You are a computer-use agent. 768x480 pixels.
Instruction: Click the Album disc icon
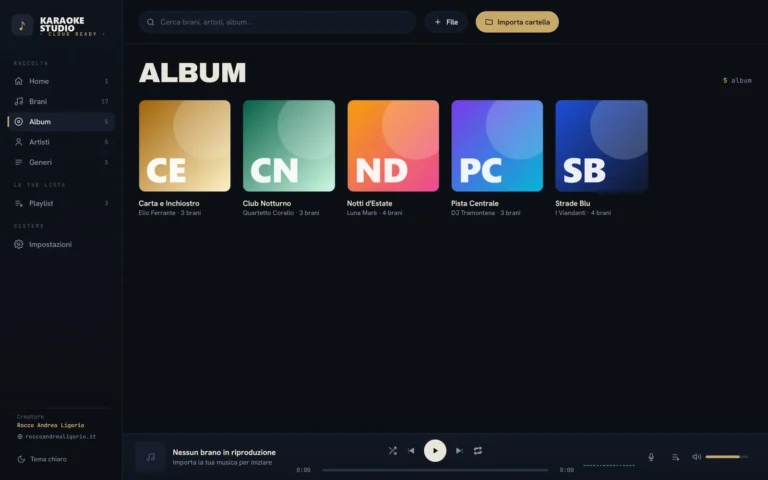pyautogui.click(x=19, y=121)
